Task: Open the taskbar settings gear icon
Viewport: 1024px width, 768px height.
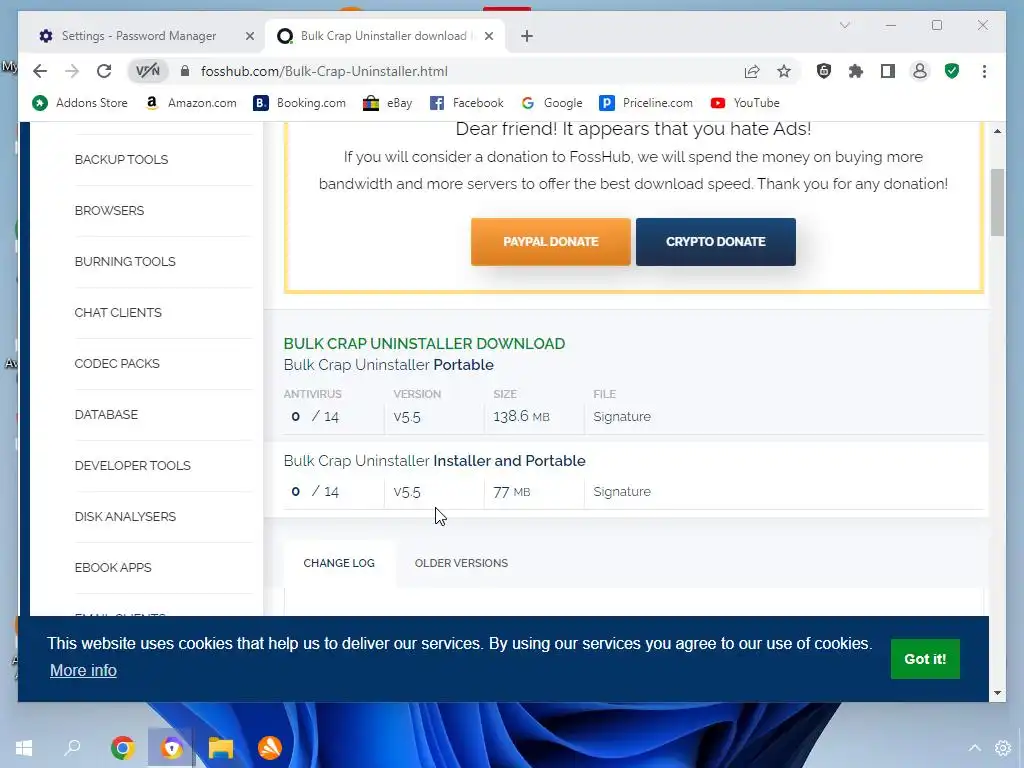Action: [x=1003, y=748]
